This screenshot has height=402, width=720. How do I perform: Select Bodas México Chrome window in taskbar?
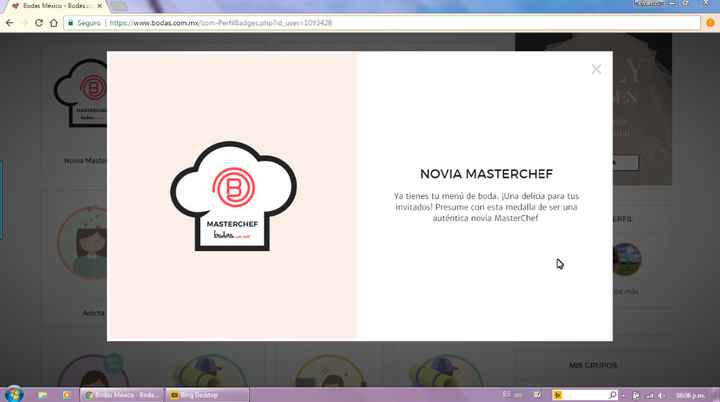[120, 394]
